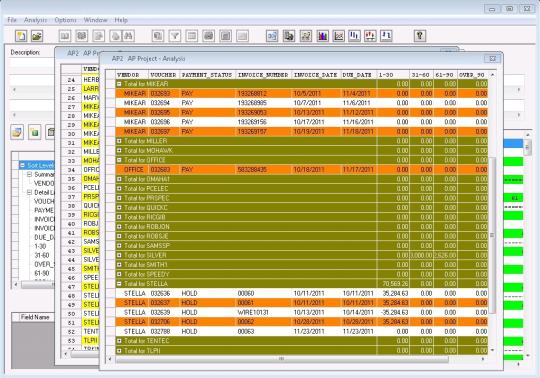Click the last chart icon before the Help icon
The image size is (540, 378).
pos(386,36)
